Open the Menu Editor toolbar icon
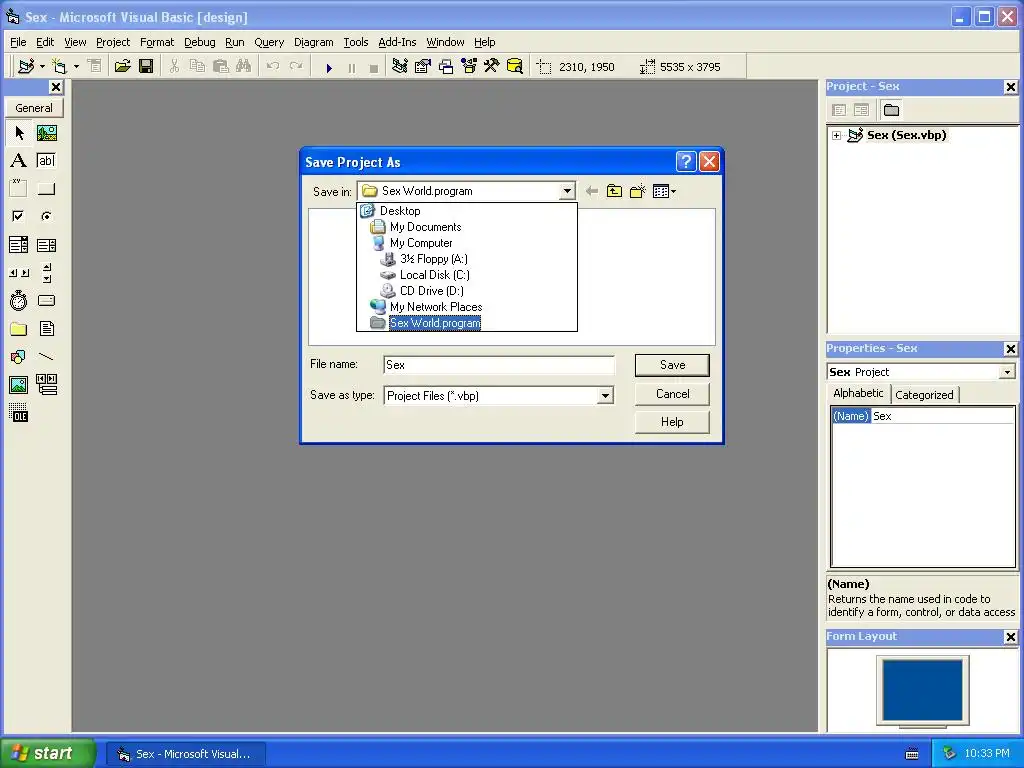Image resolution: width=1024 pixels, height=768 pixels. pos(94,66)
